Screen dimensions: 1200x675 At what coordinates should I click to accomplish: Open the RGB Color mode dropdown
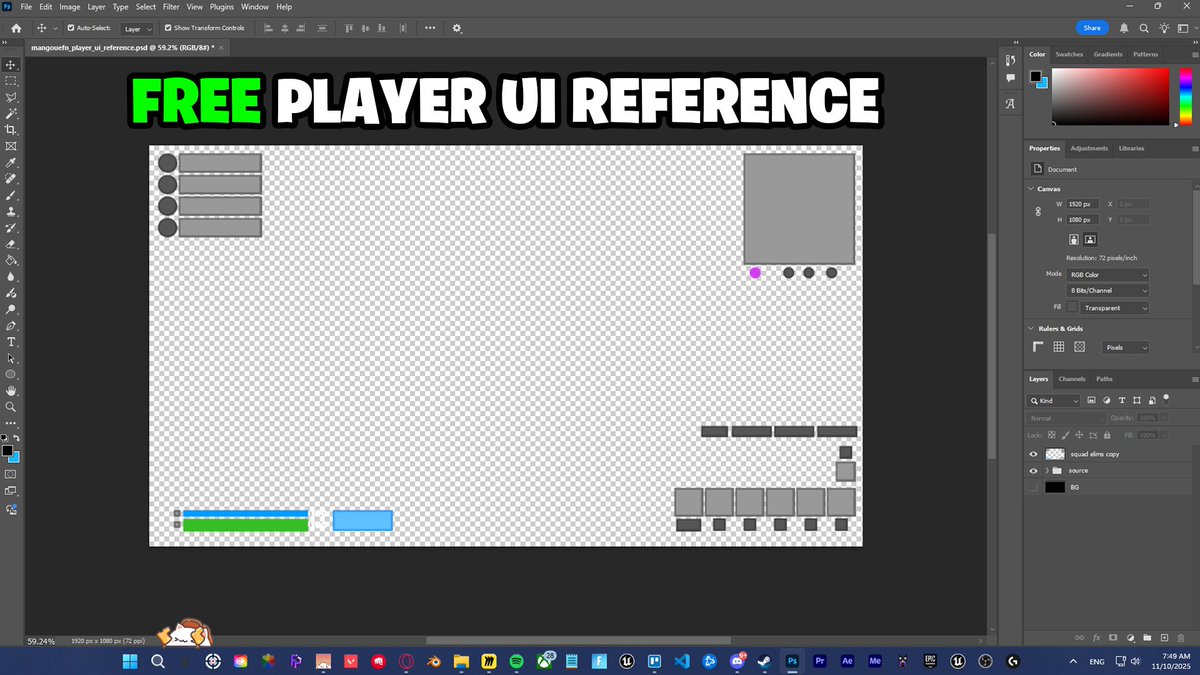[x=1109, y=274]
